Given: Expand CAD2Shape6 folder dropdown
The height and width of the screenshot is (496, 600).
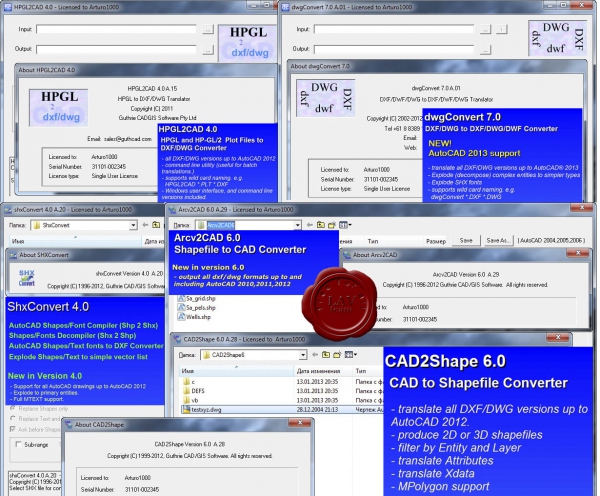Looking at the screenshot, I should coord(303,355).
